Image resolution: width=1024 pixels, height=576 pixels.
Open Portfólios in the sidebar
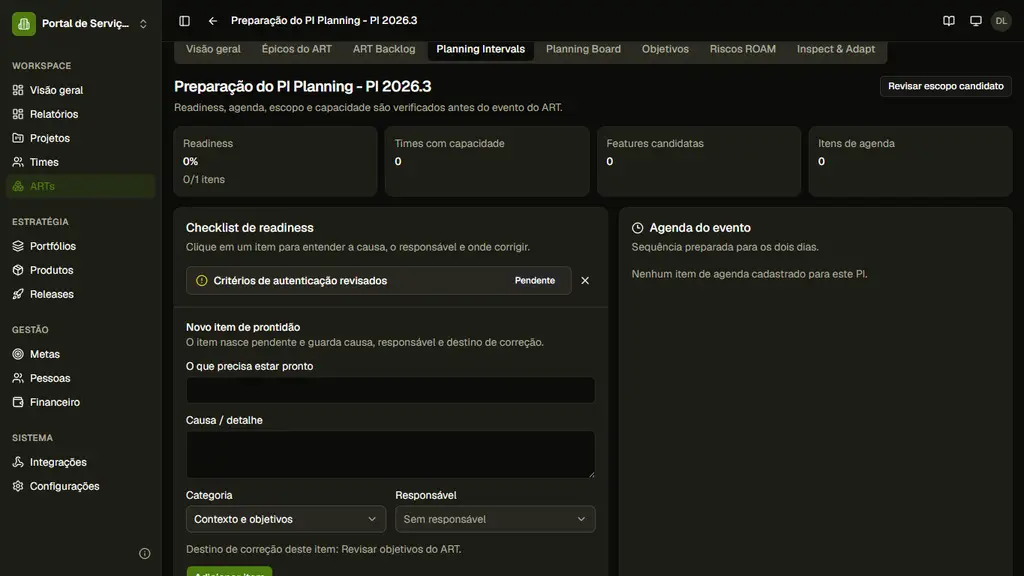point(81,246)
